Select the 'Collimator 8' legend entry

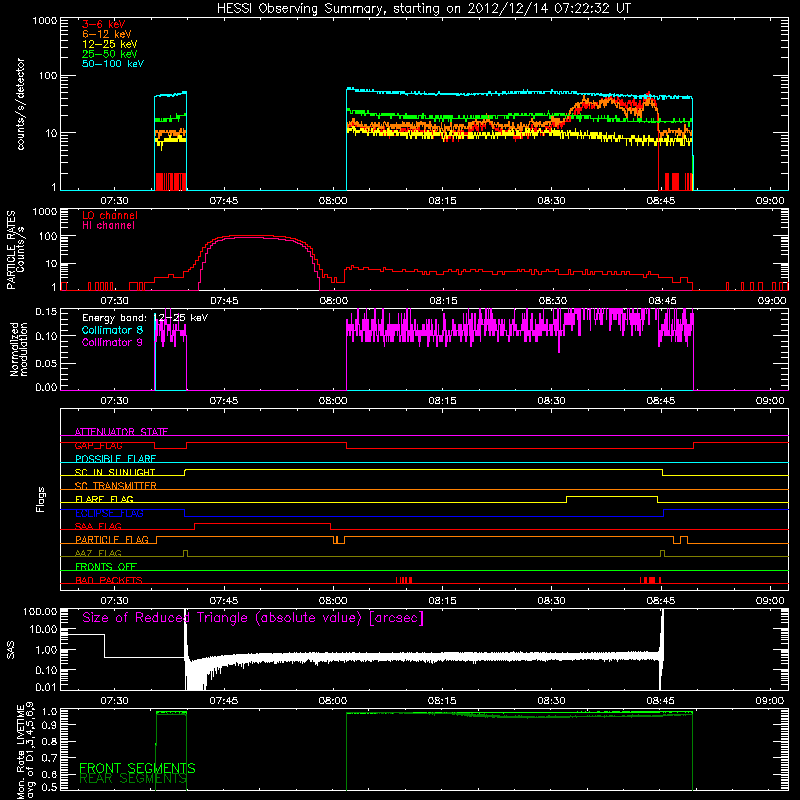click(113, 330)
